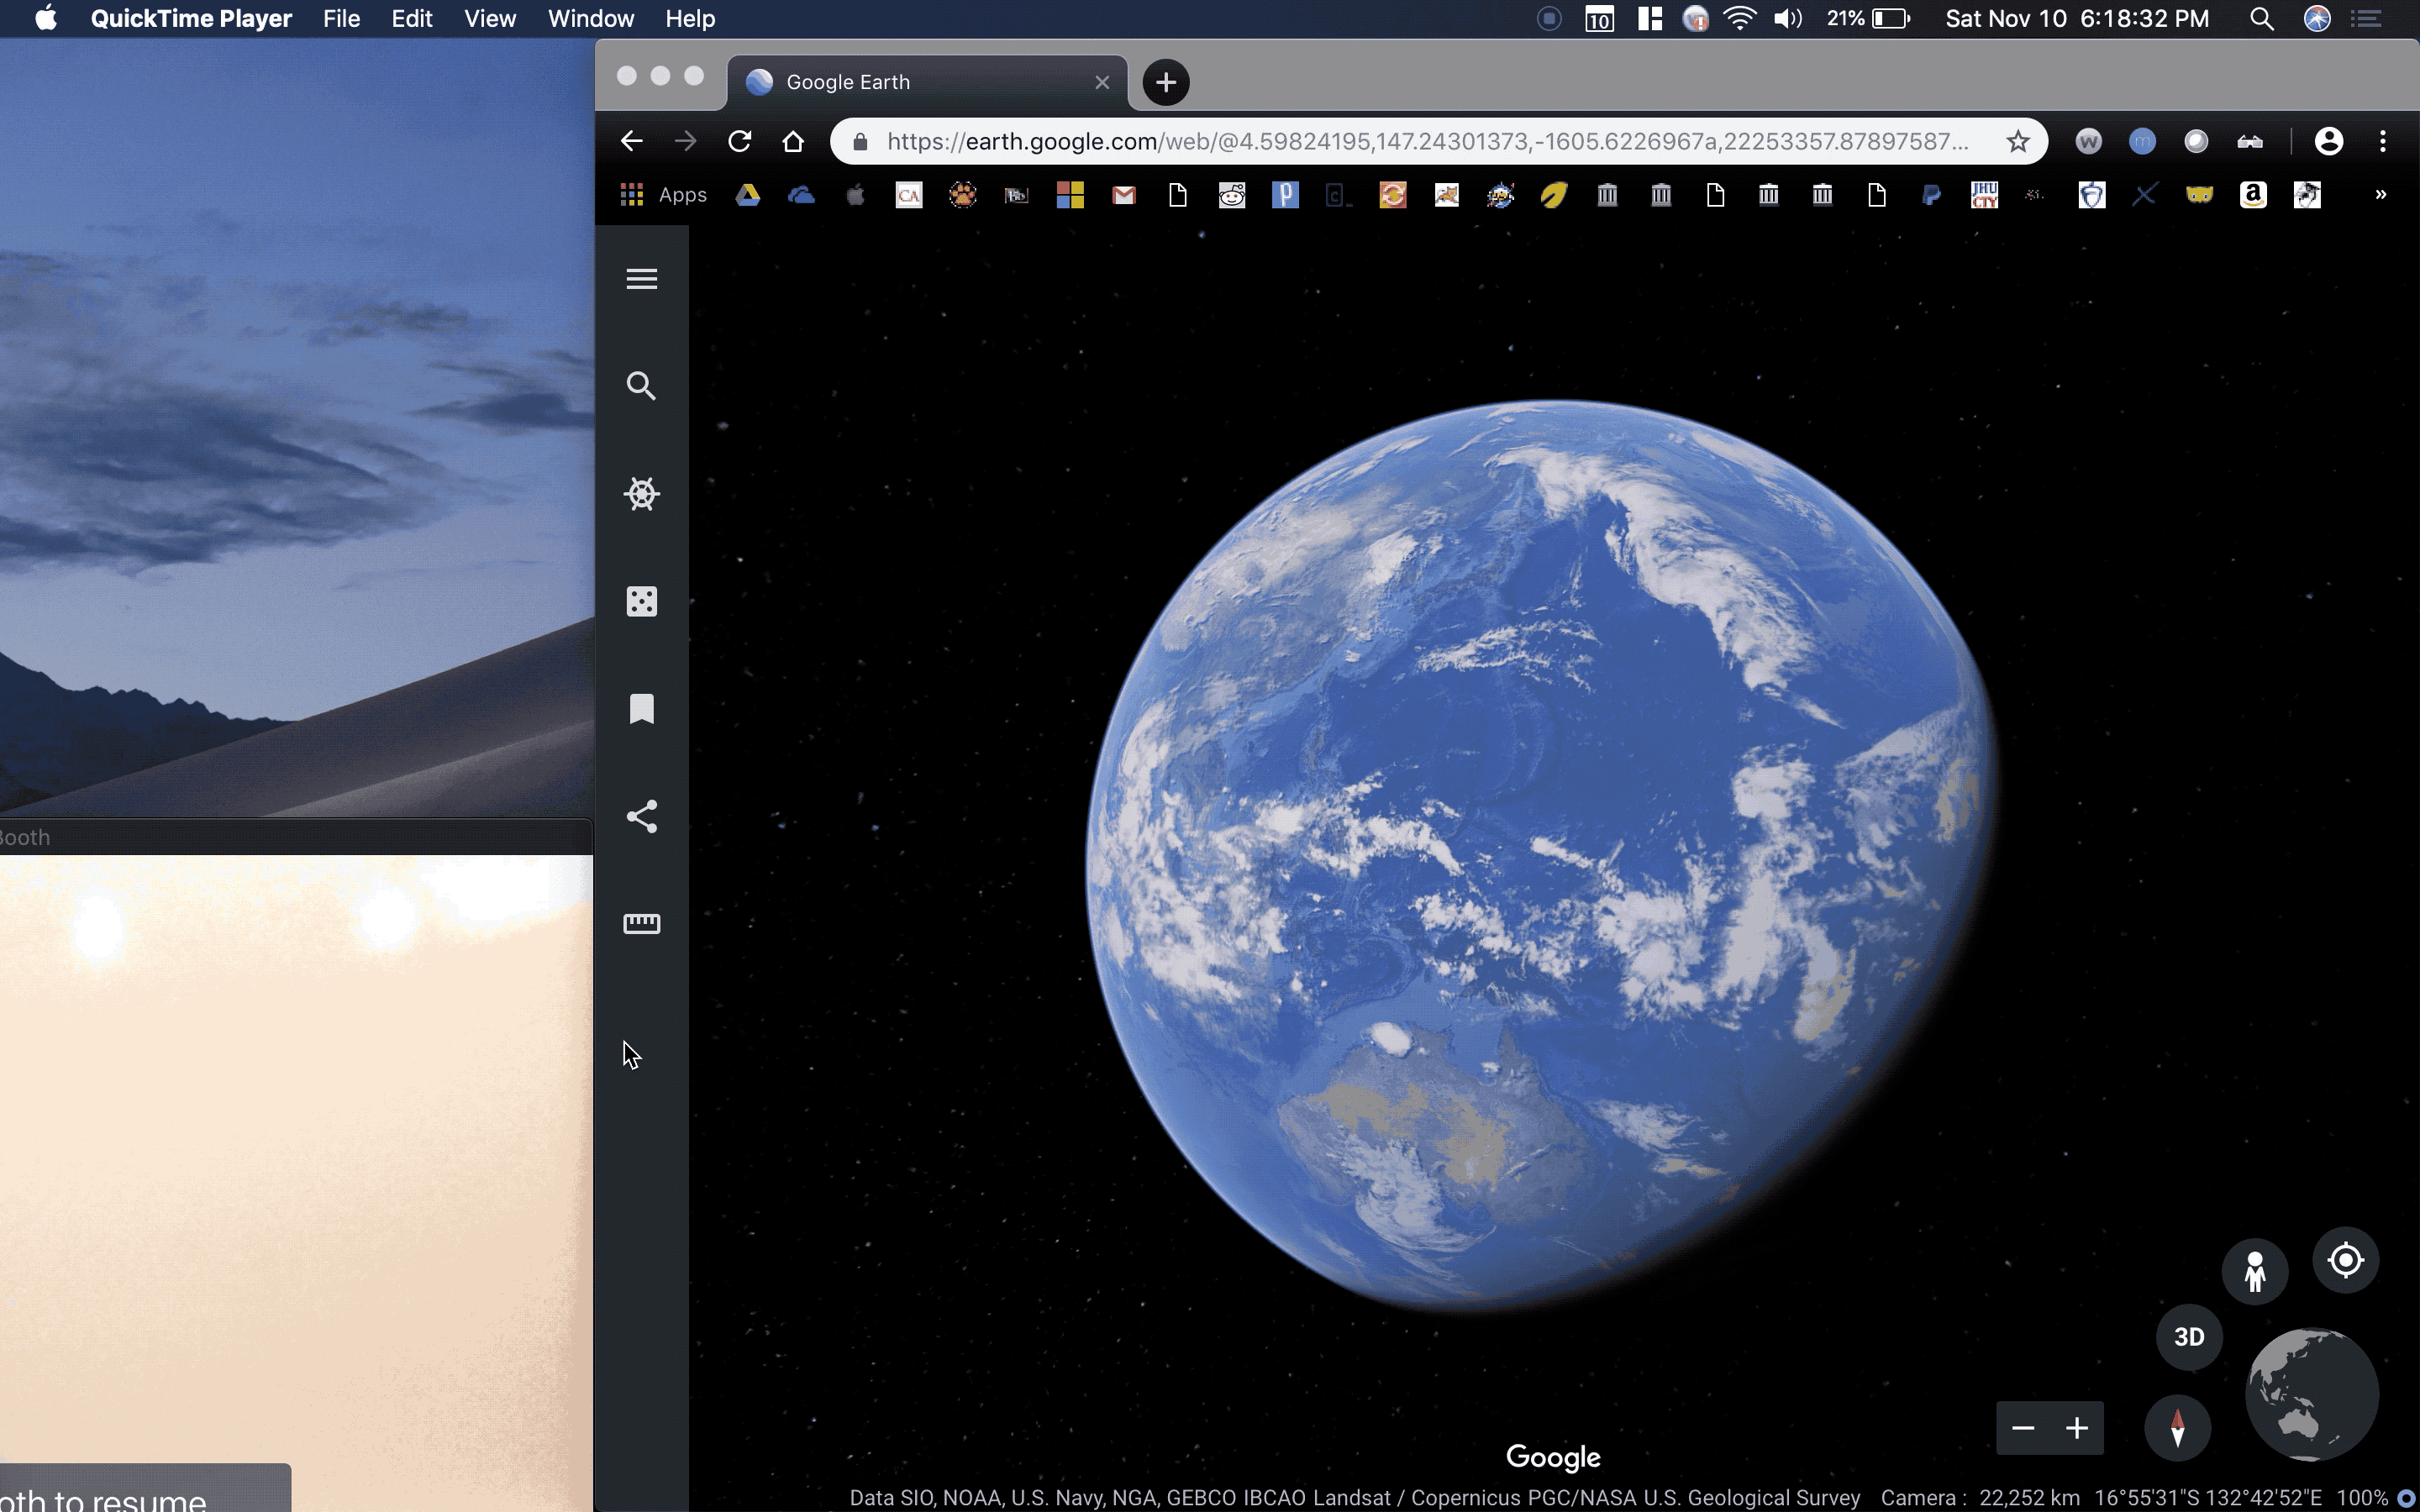
Task: Open My Places with the bookmark icon
Action: pos(641,709)
